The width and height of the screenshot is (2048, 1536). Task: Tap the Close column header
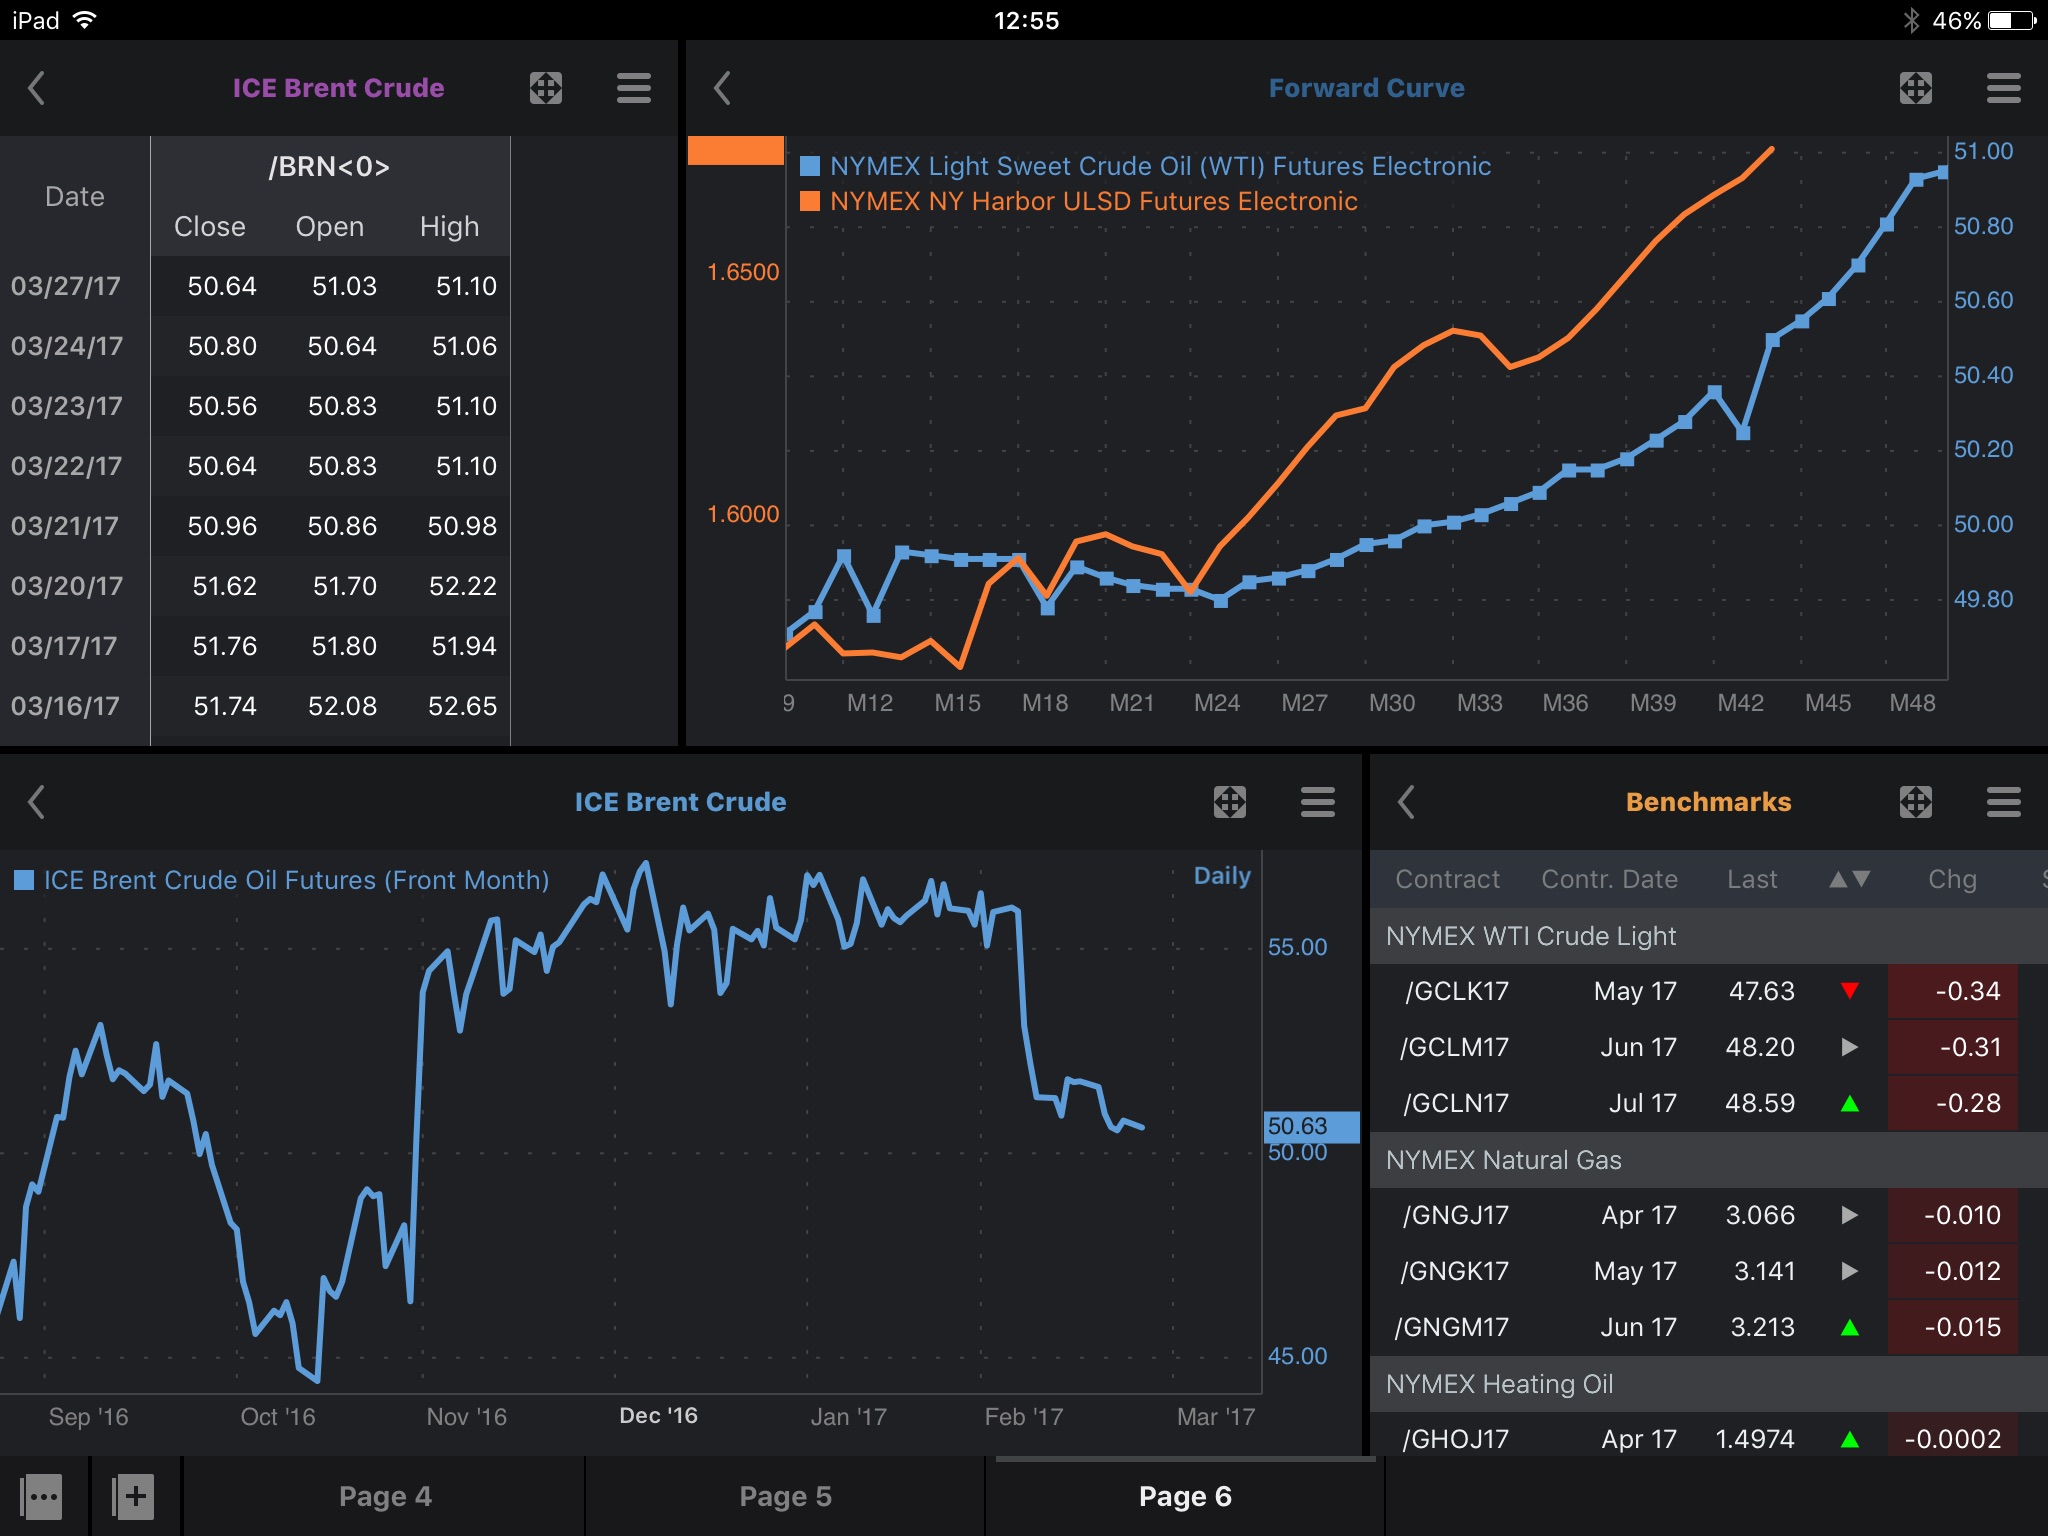(210, 227)
